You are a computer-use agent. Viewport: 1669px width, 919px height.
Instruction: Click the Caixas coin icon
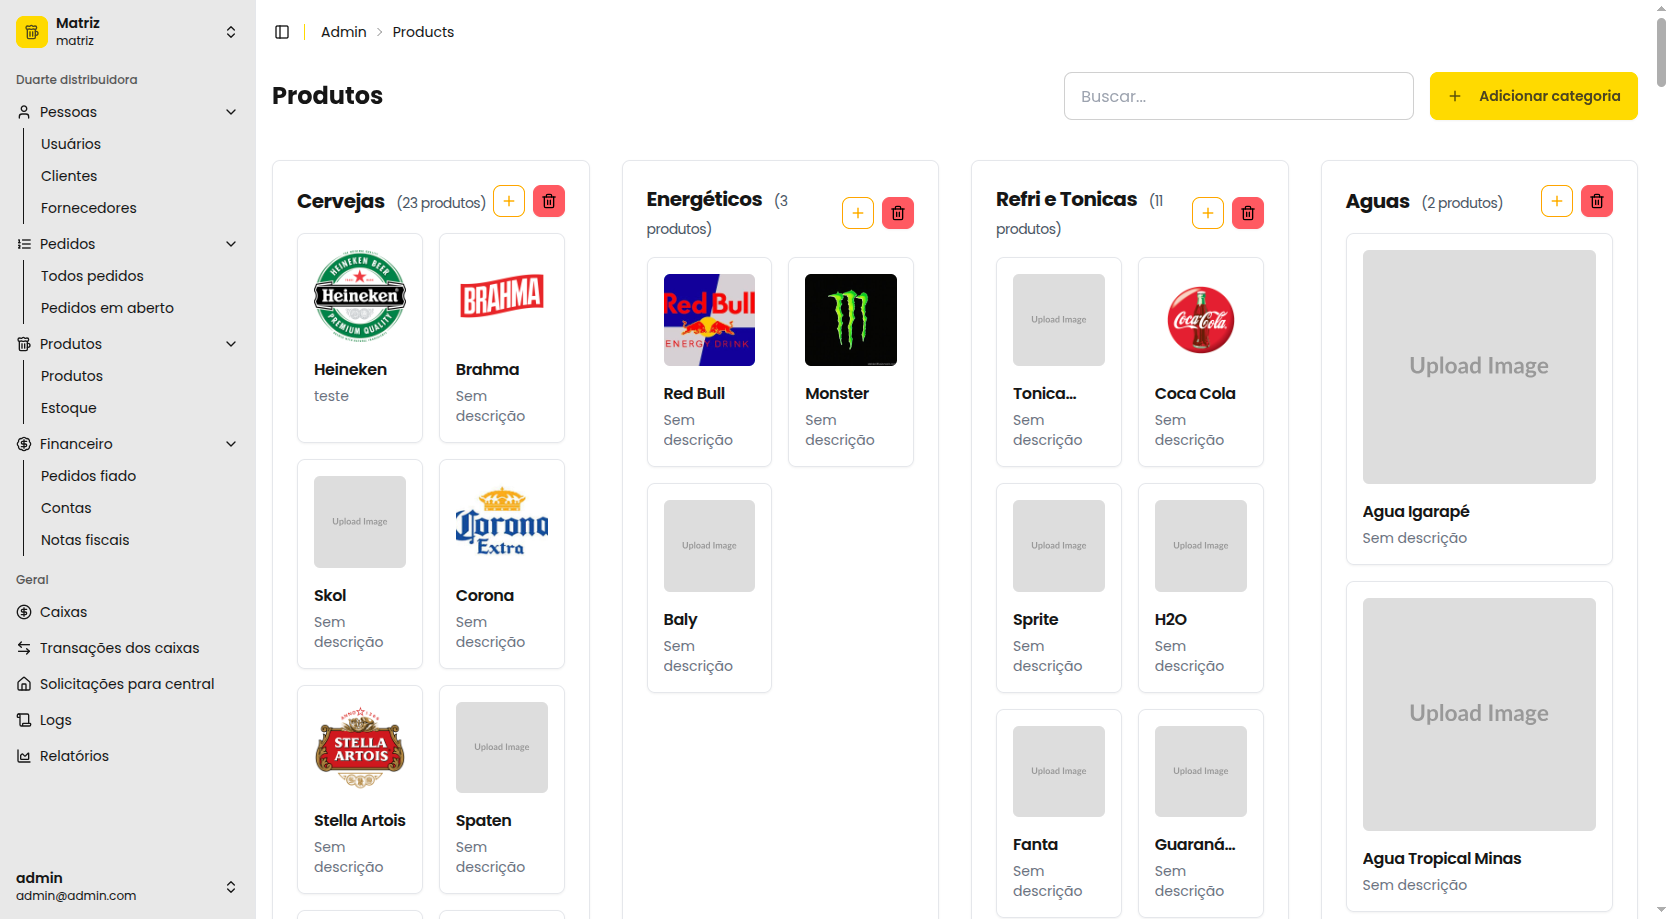click(24, 612)
